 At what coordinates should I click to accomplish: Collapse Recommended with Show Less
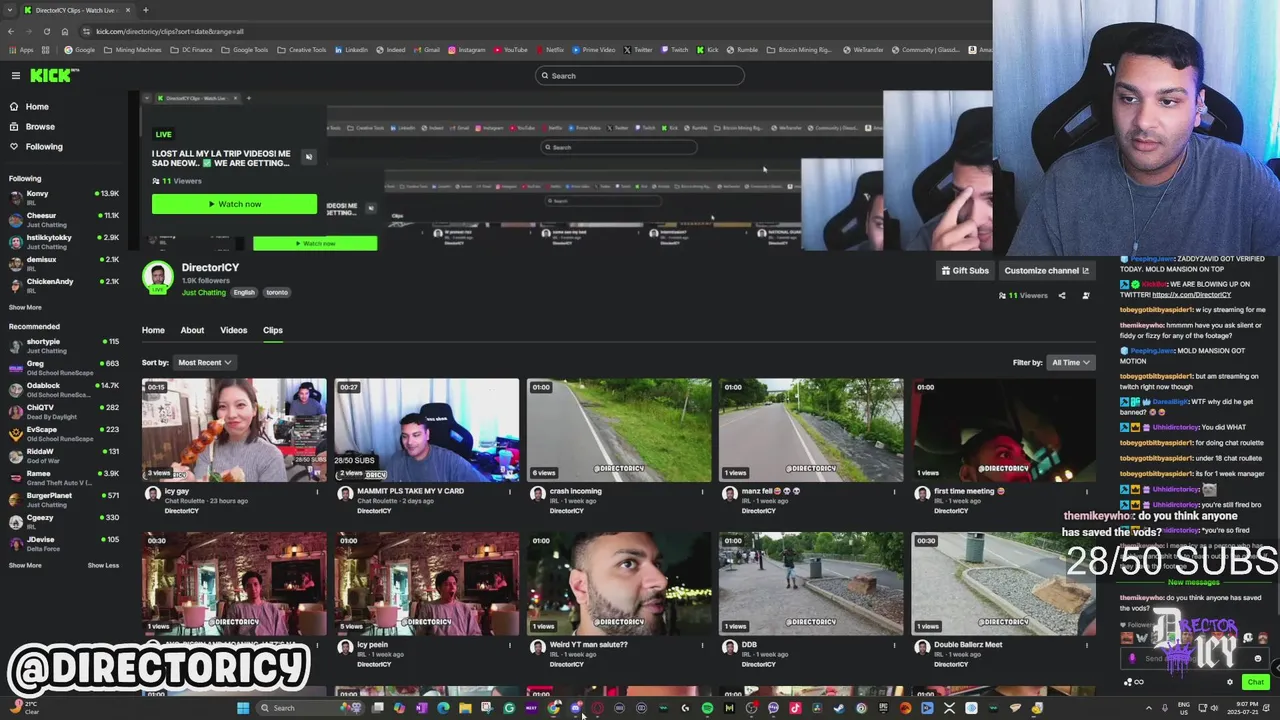(103, 565)
